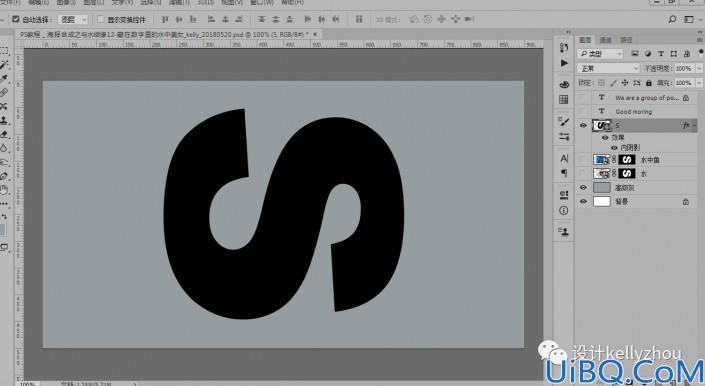Viewport: 705px width, 386px height.
Task: Collapse the S layer fx effects arrow
Action: tap(694, 125)
